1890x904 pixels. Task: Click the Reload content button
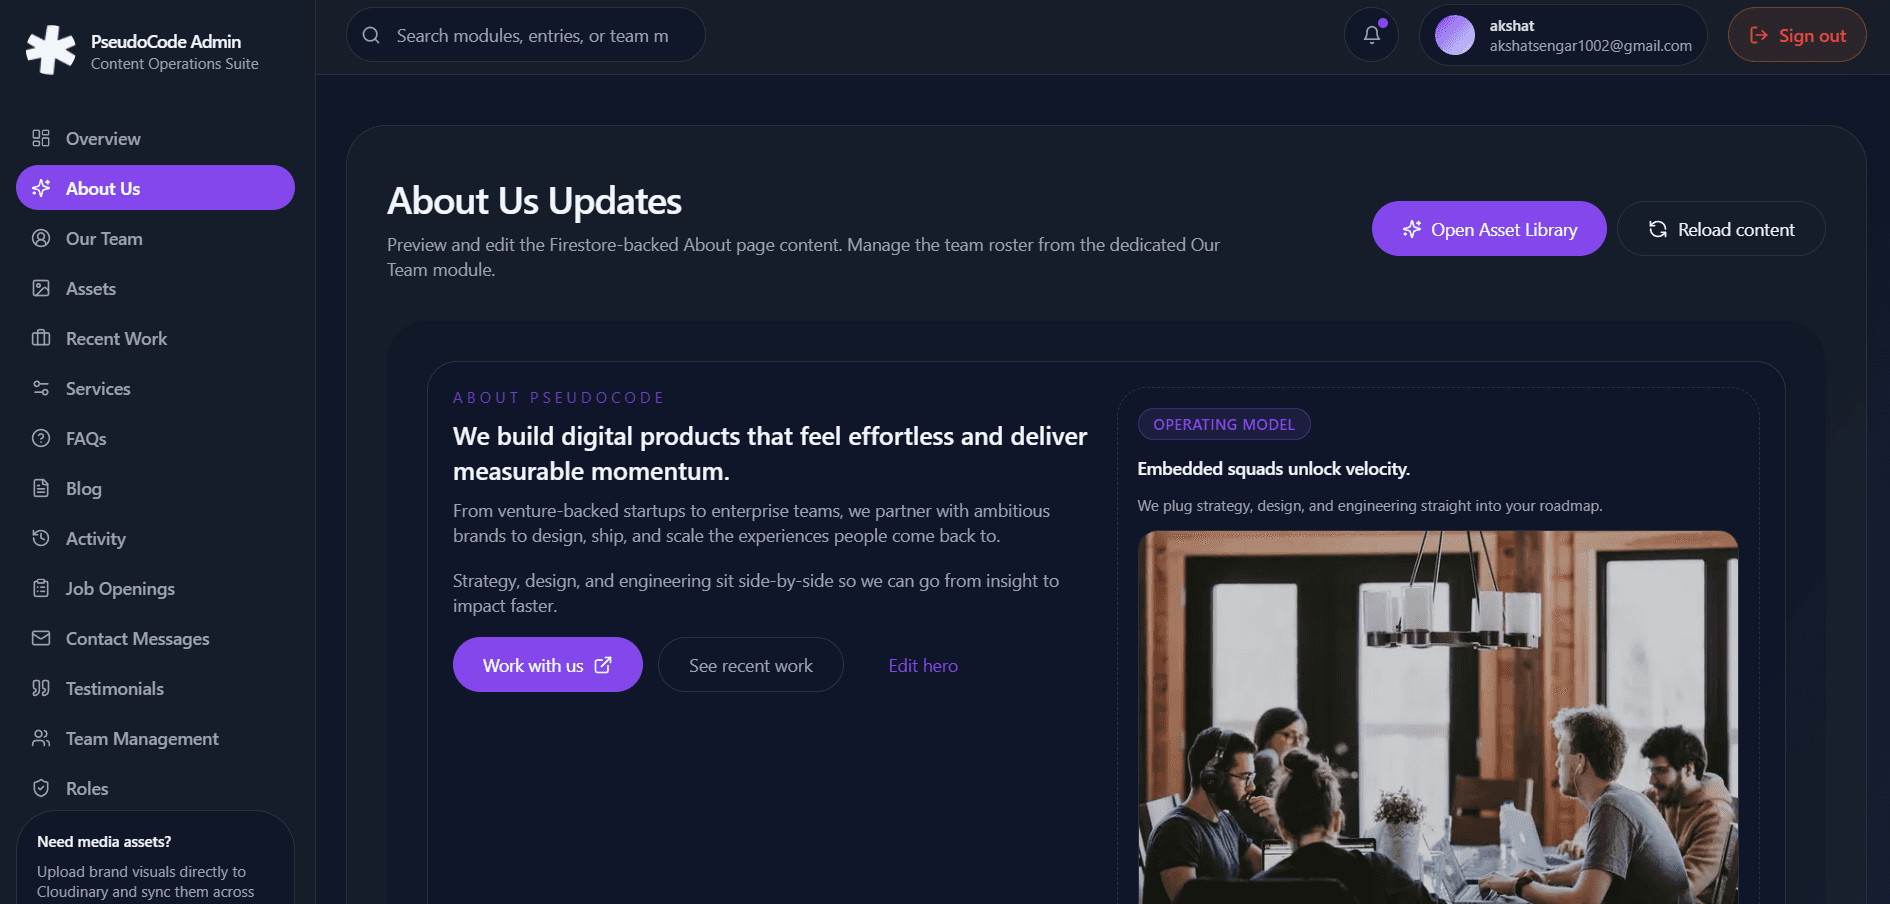tap(1721, 229)
